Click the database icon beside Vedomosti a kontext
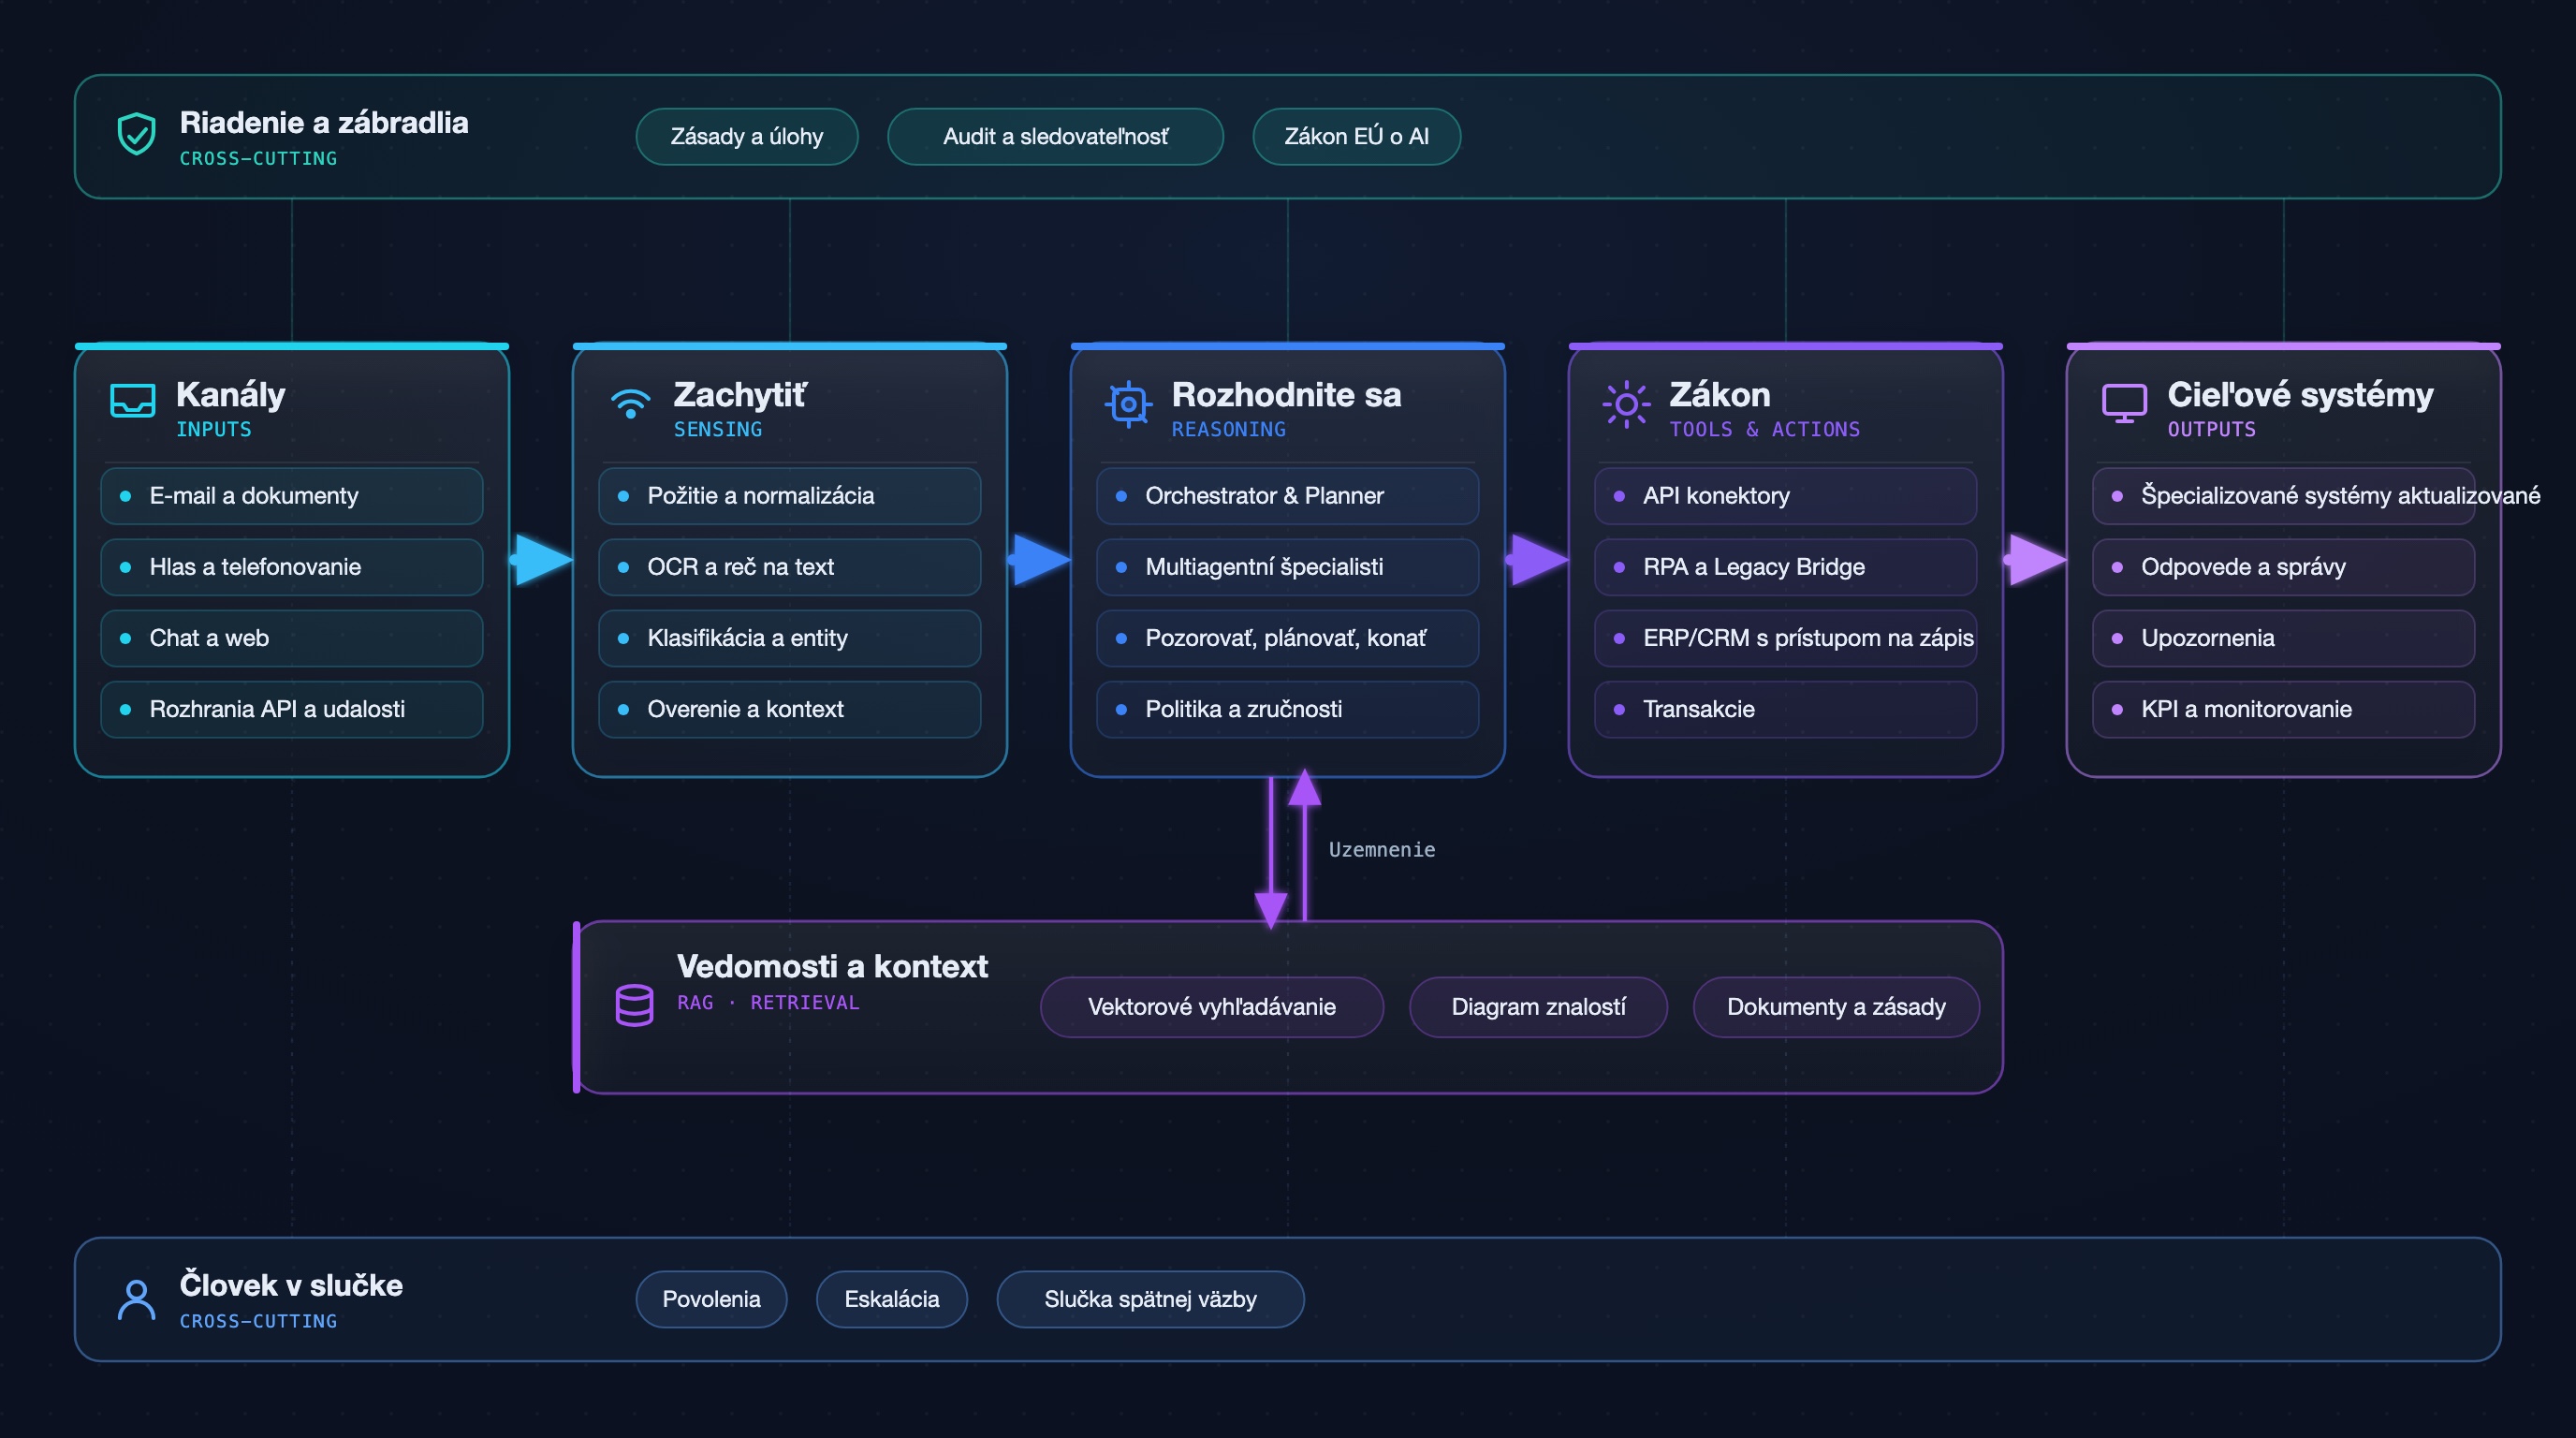The height and width of the screenshot is (1438, 2576). (x=634, y=1005)
